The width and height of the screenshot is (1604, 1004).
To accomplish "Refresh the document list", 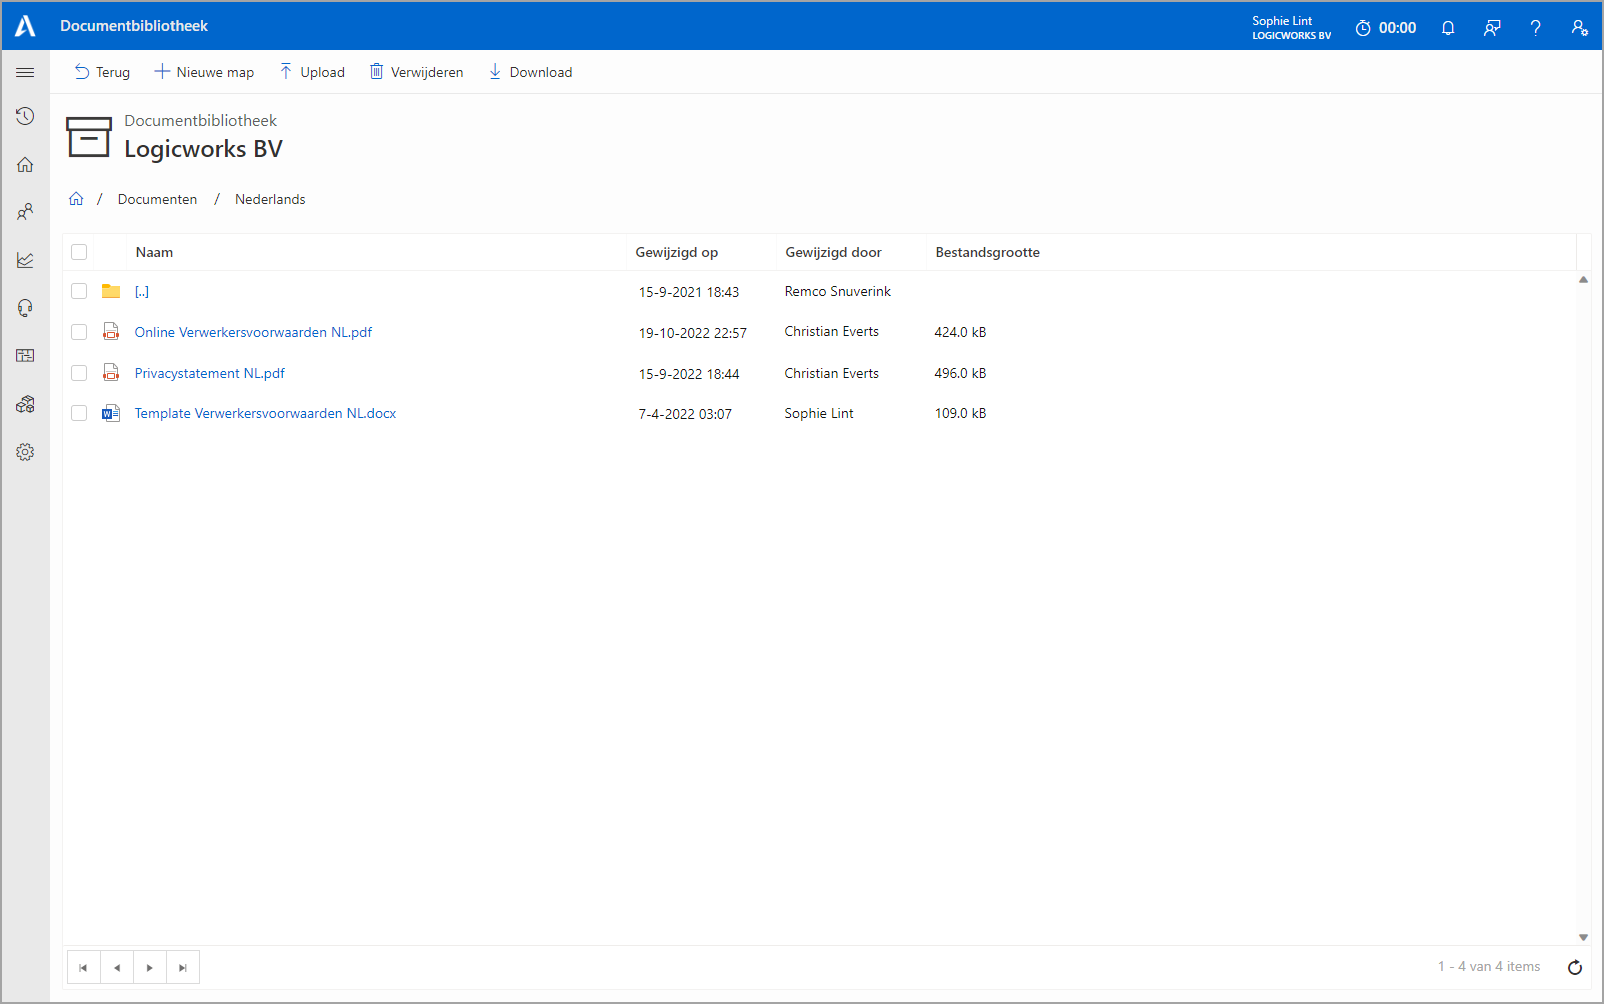I will (x=1574, y=967).
